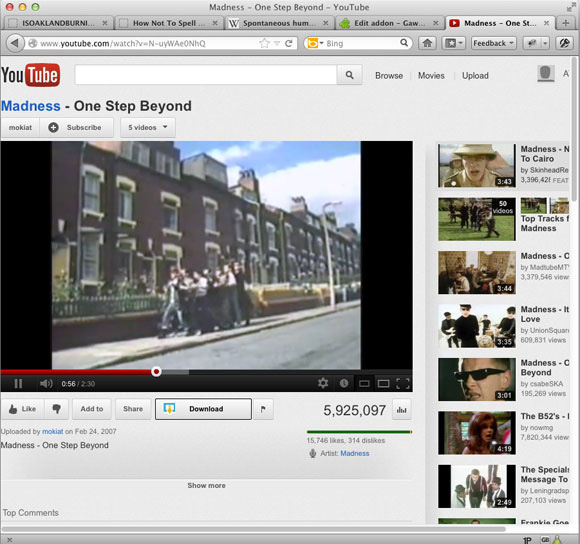Open a new browser tab plus button

(566, 23)
